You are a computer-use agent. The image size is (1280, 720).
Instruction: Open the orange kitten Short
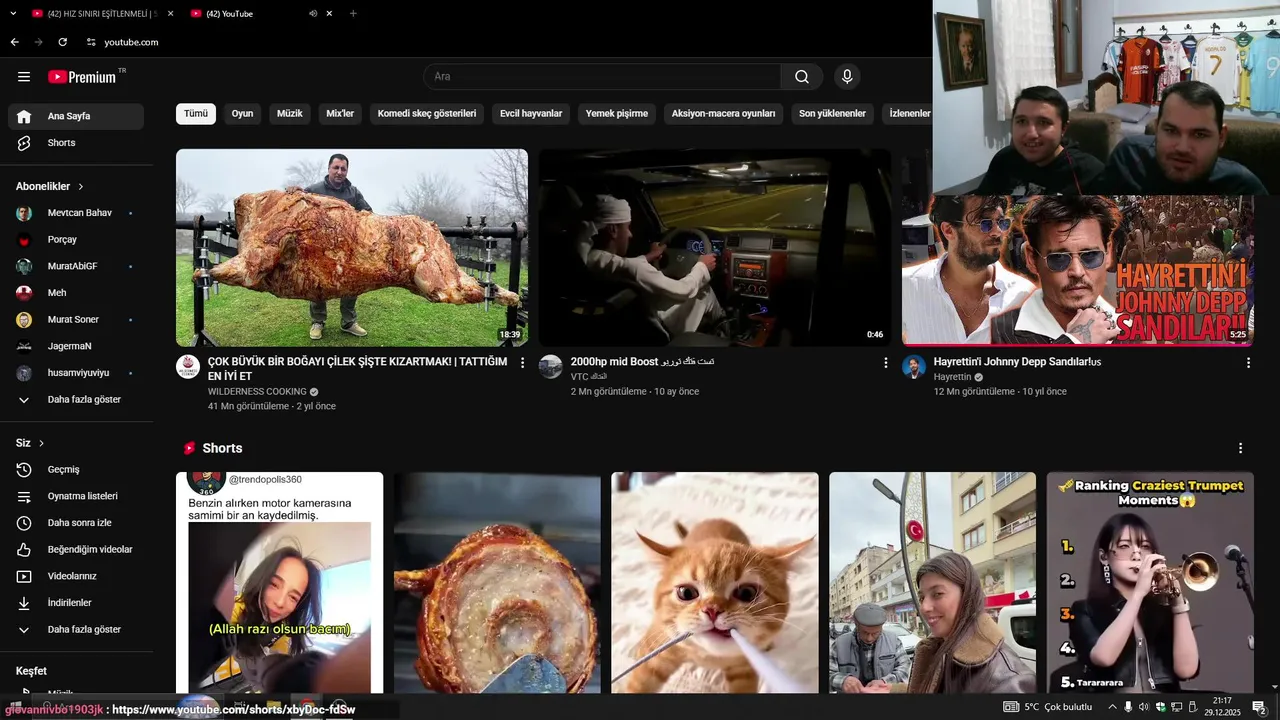tap(715, 583)
